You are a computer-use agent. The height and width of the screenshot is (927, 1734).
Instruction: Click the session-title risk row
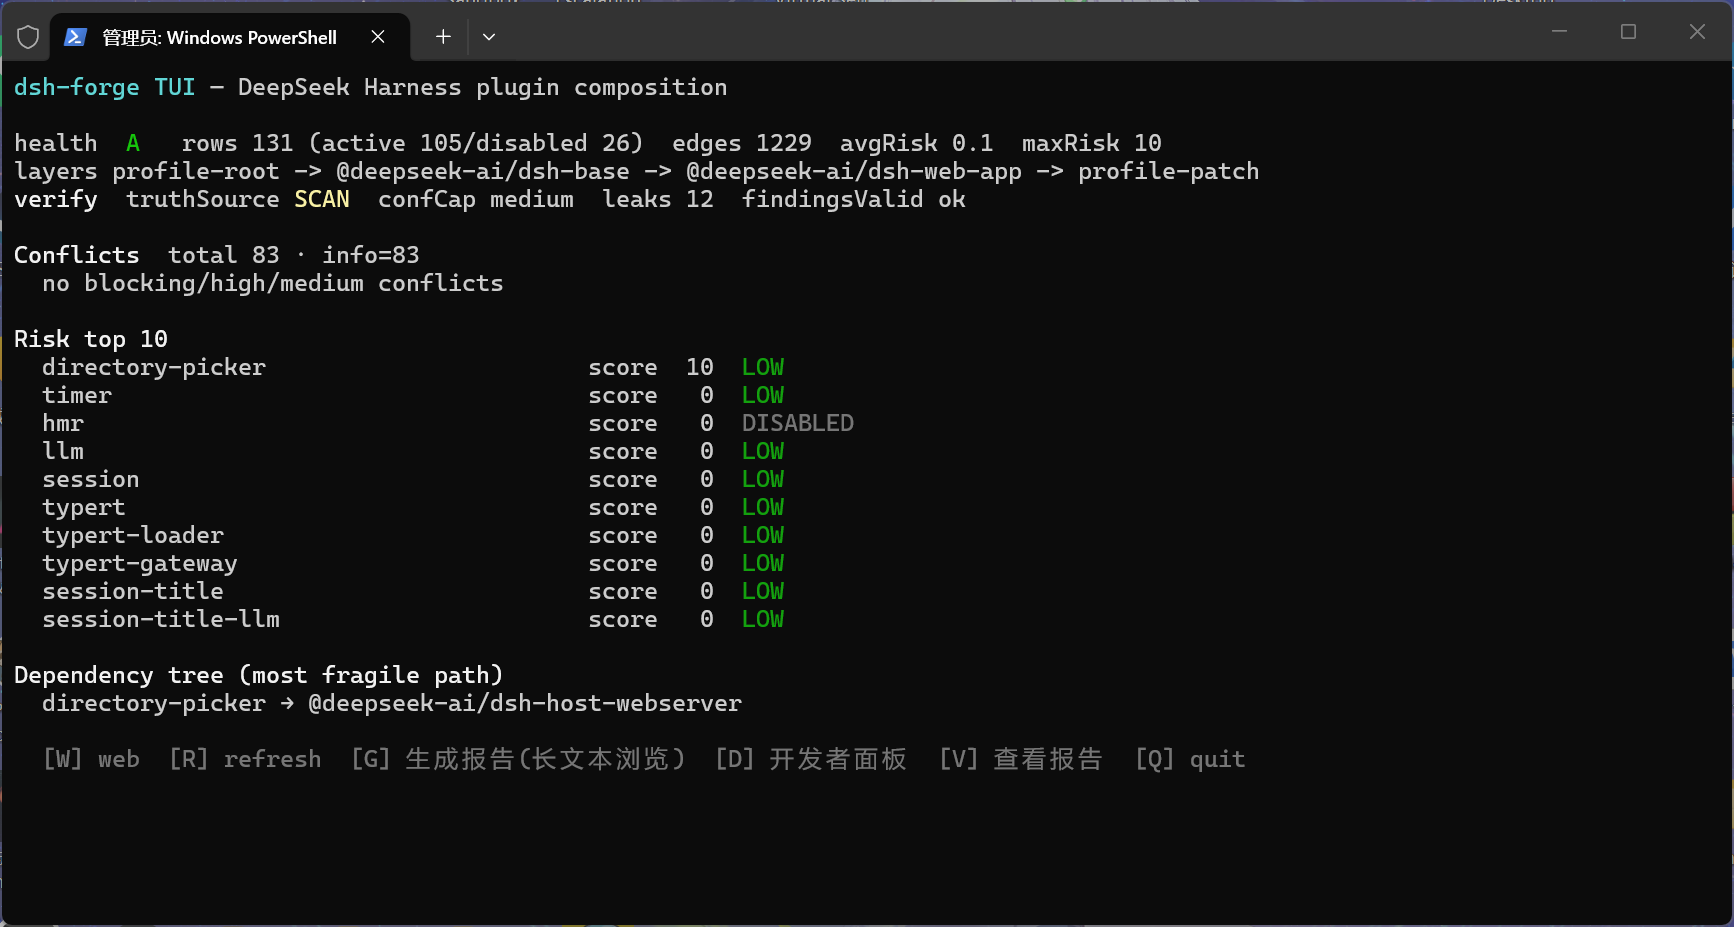(x=413, y=591)
